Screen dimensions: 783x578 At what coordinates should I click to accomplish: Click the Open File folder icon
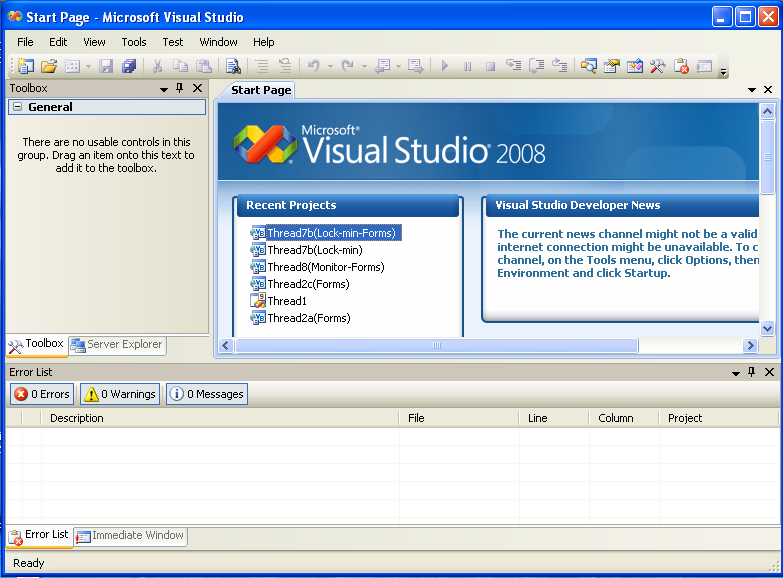49,66
